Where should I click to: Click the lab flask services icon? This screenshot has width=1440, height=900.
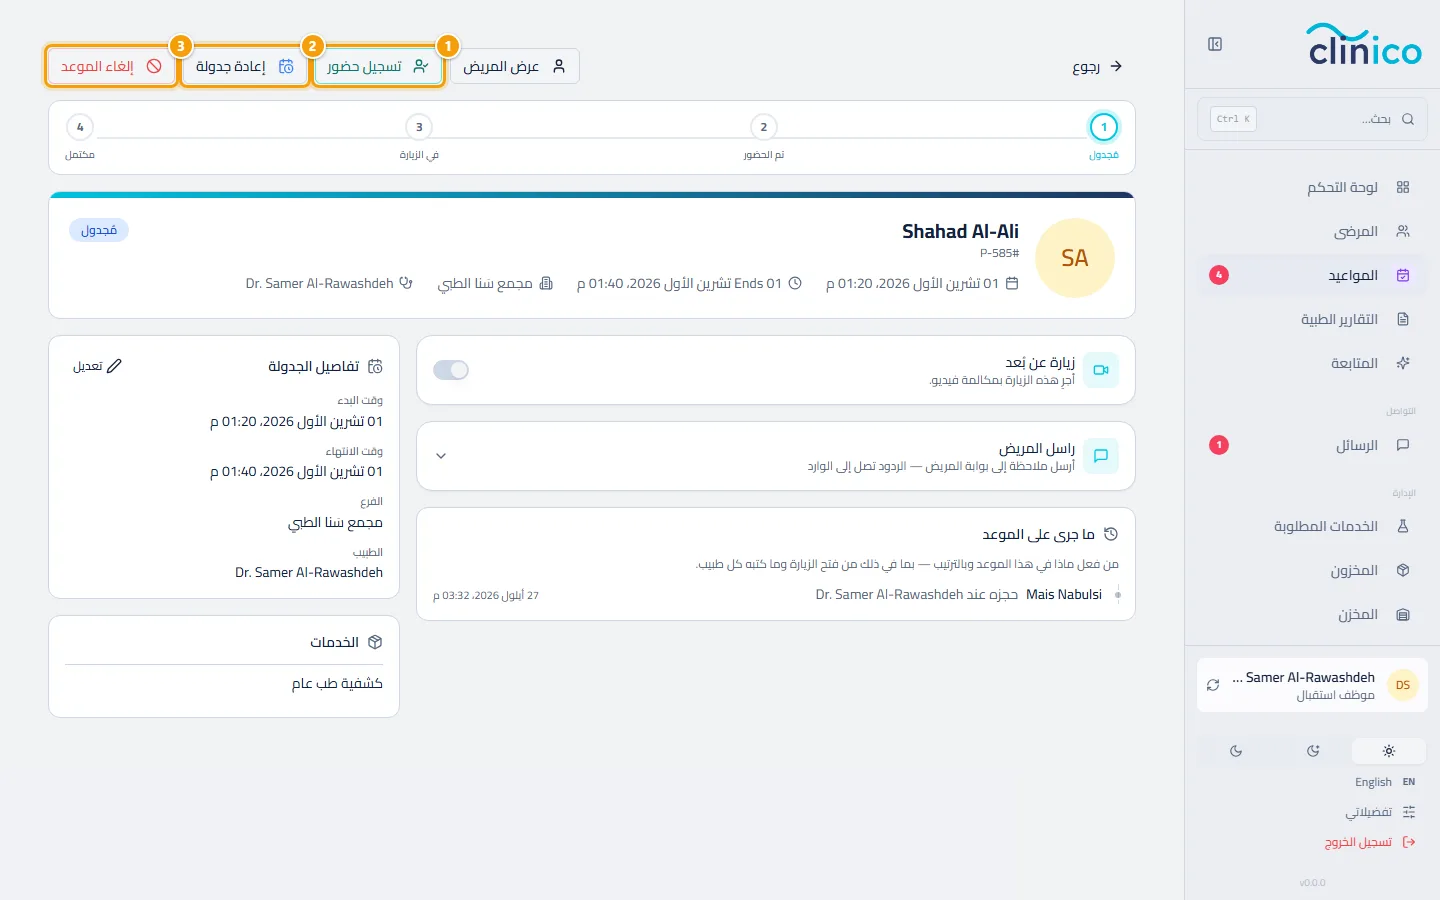point(1403,526)
